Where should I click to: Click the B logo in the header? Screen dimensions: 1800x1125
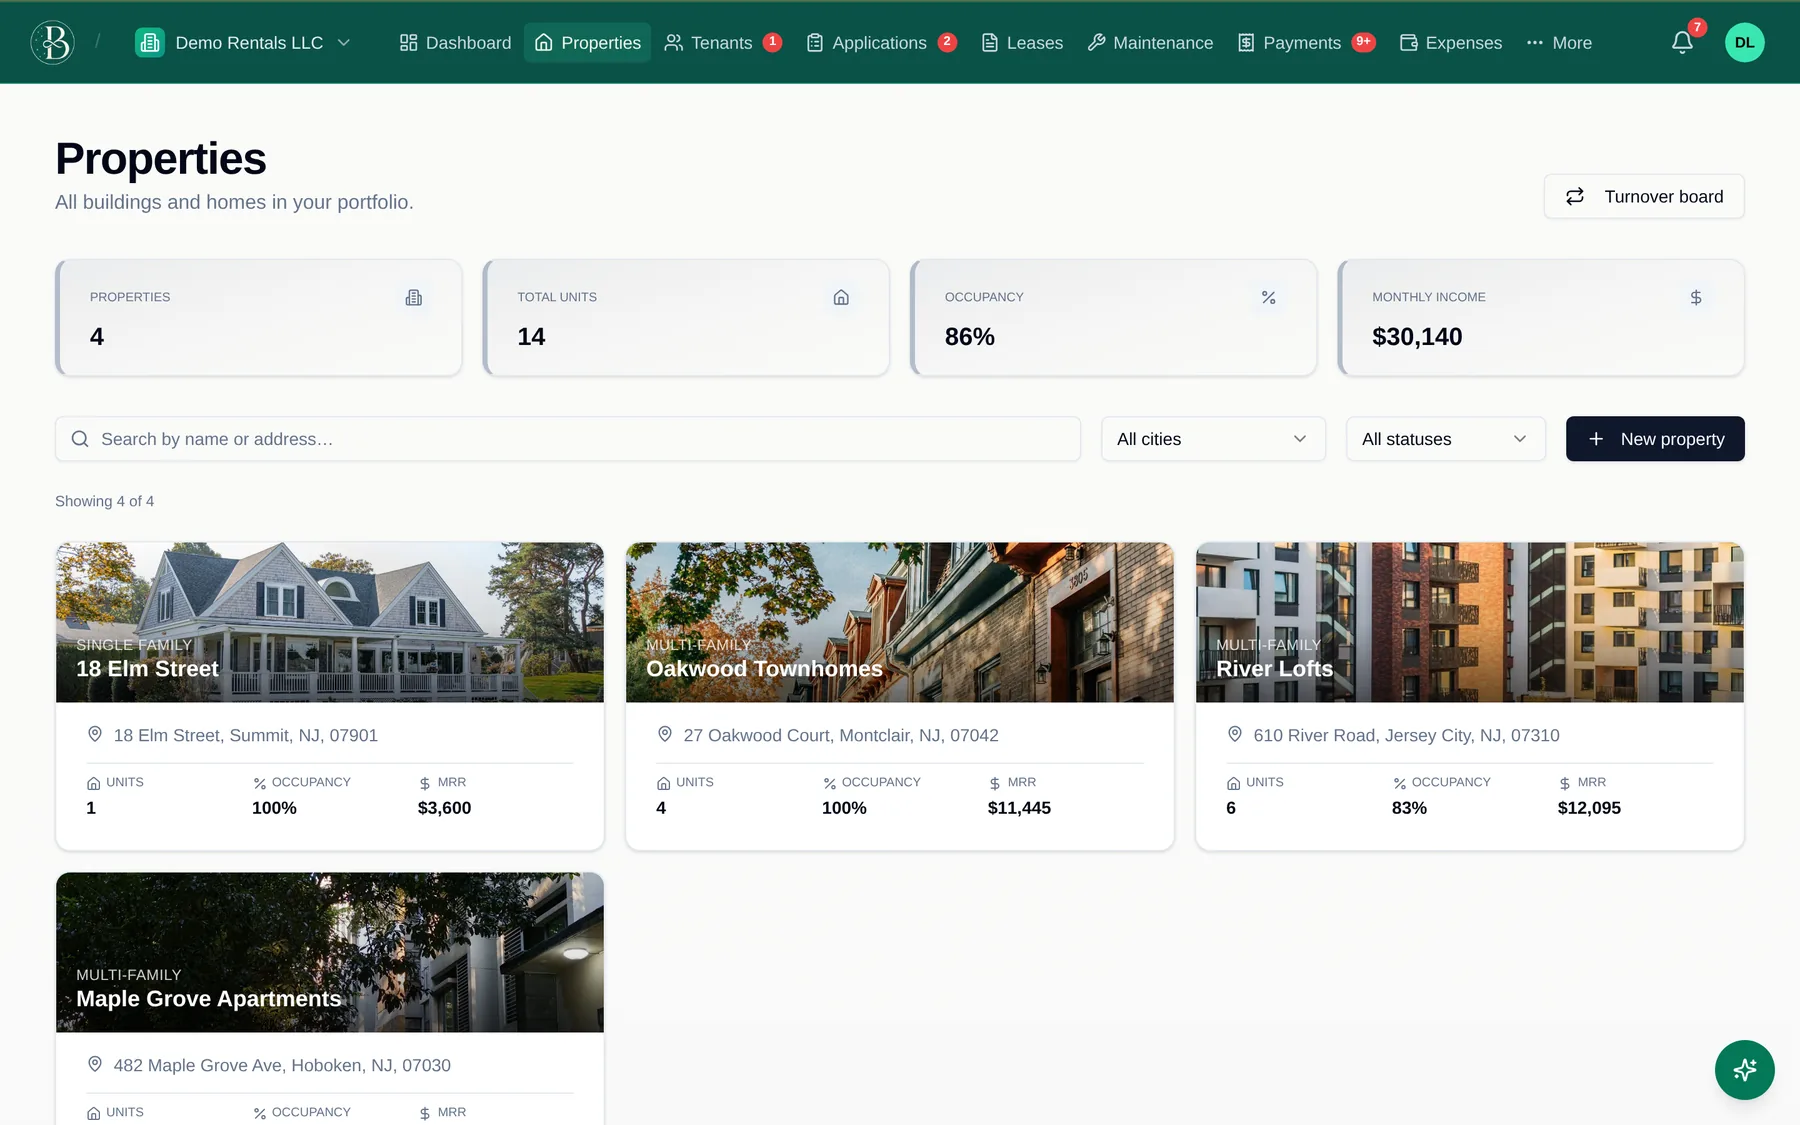(x=52, y=42)
